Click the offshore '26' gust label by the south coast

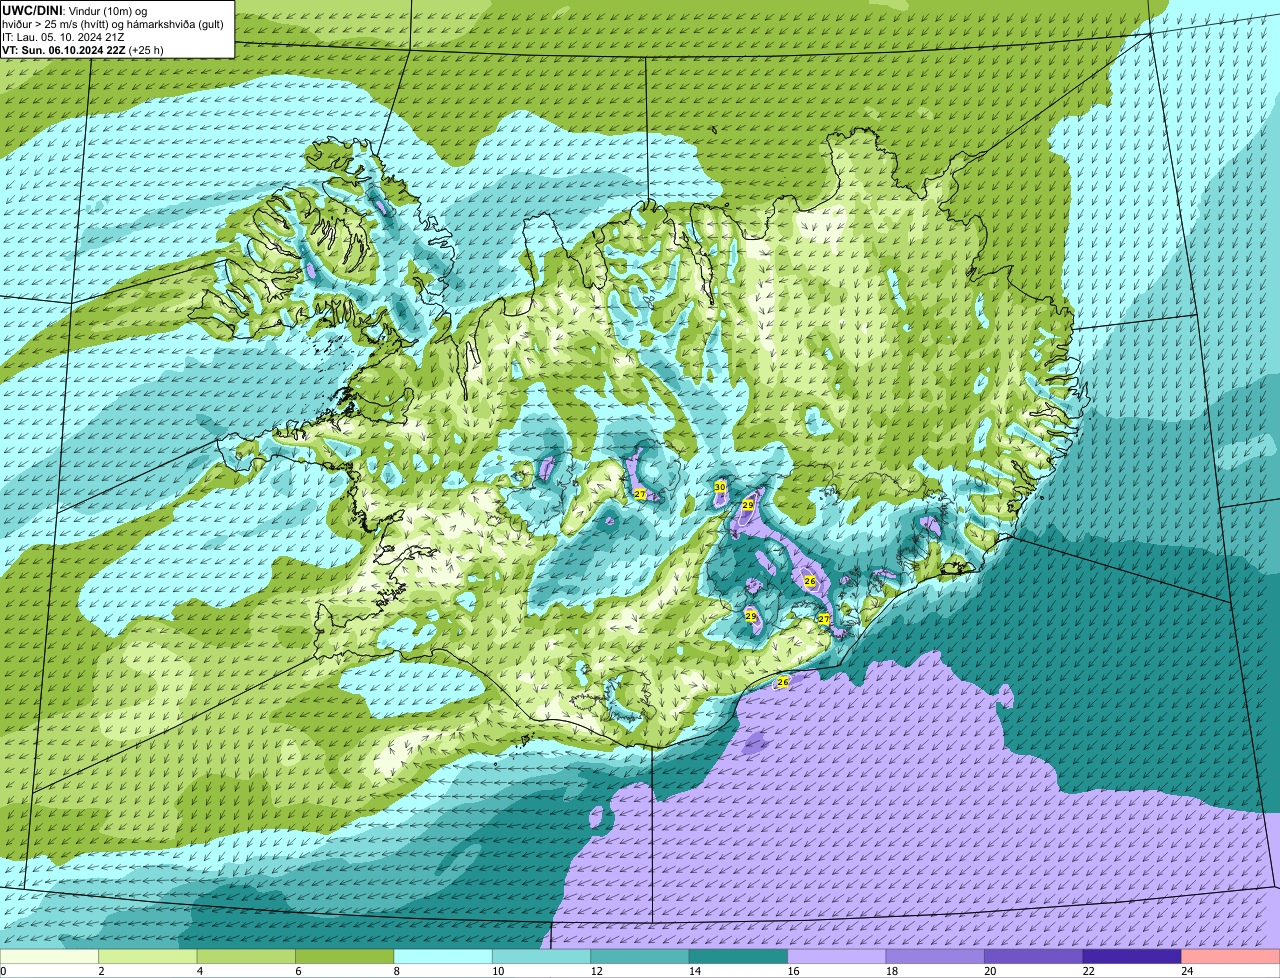point(783,682)
